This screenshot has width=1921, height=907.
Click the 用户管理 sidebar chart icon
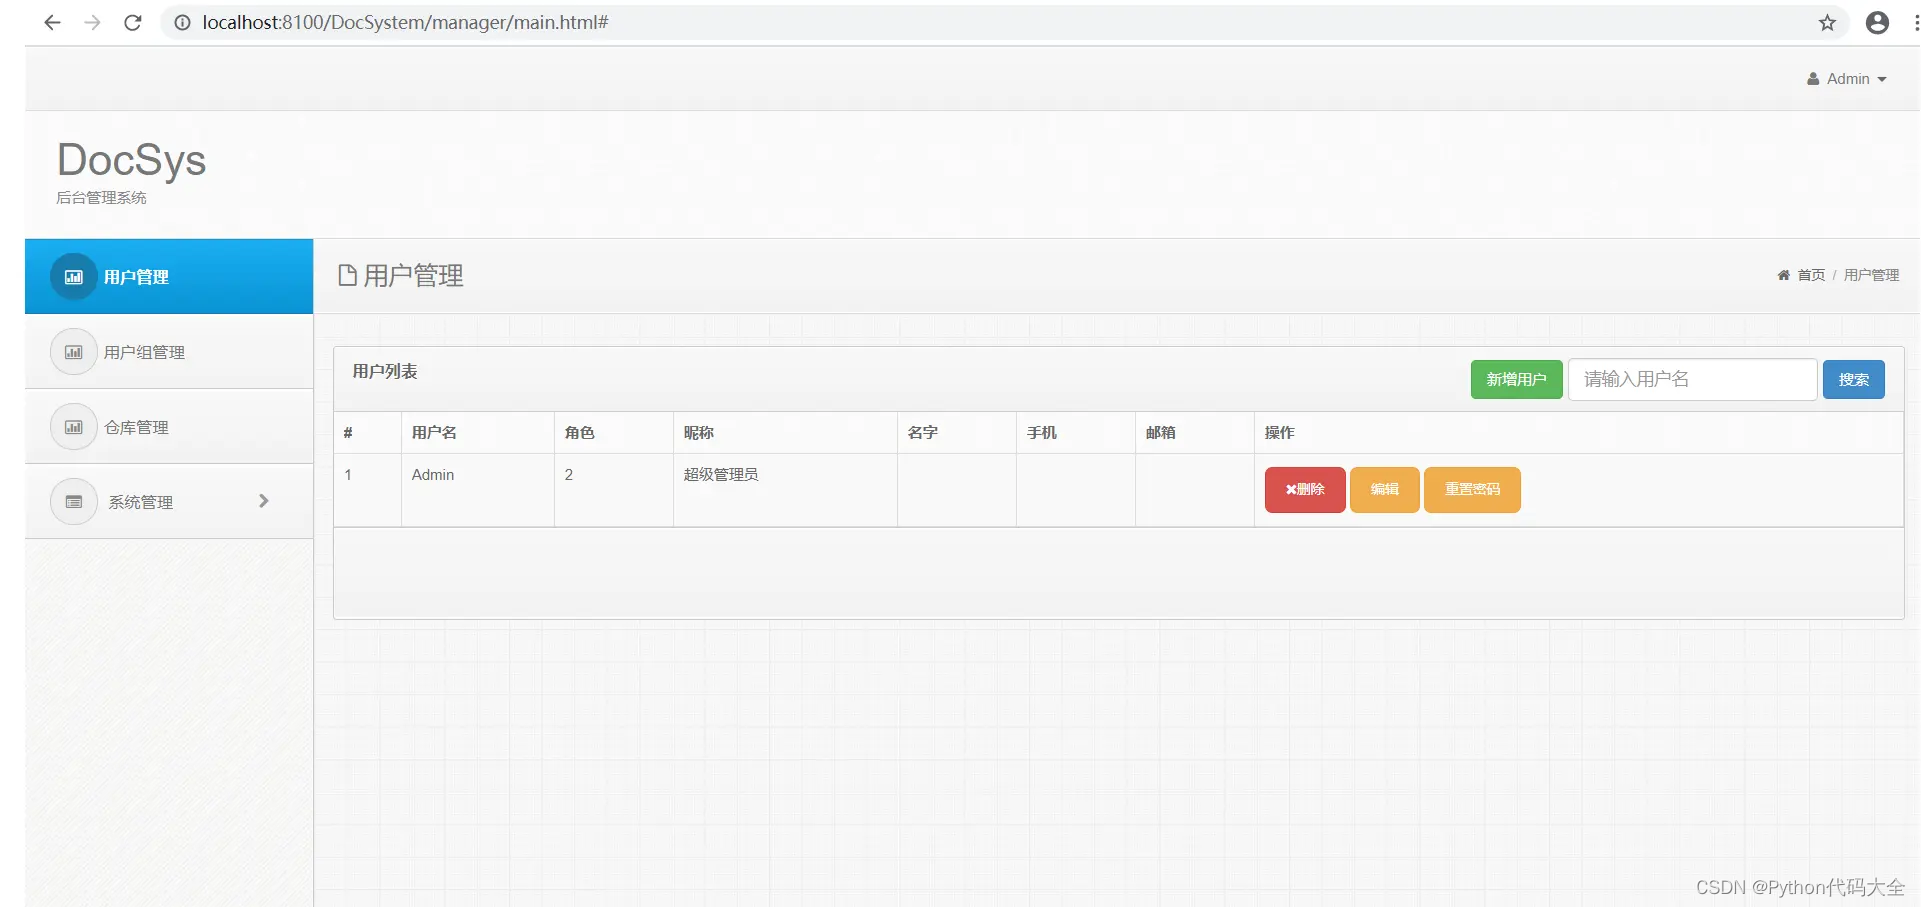click(74, 277)
